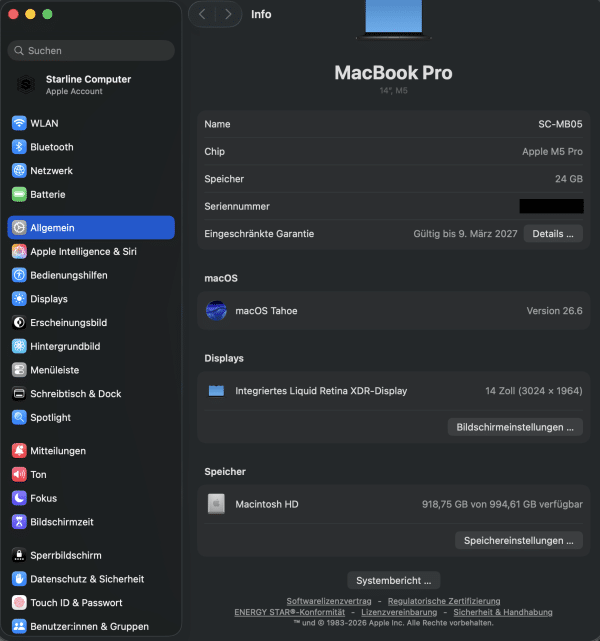This screenshot has width=600, height=641.
Task: Click the integrated display monitor icon
Action: point(216,391)
